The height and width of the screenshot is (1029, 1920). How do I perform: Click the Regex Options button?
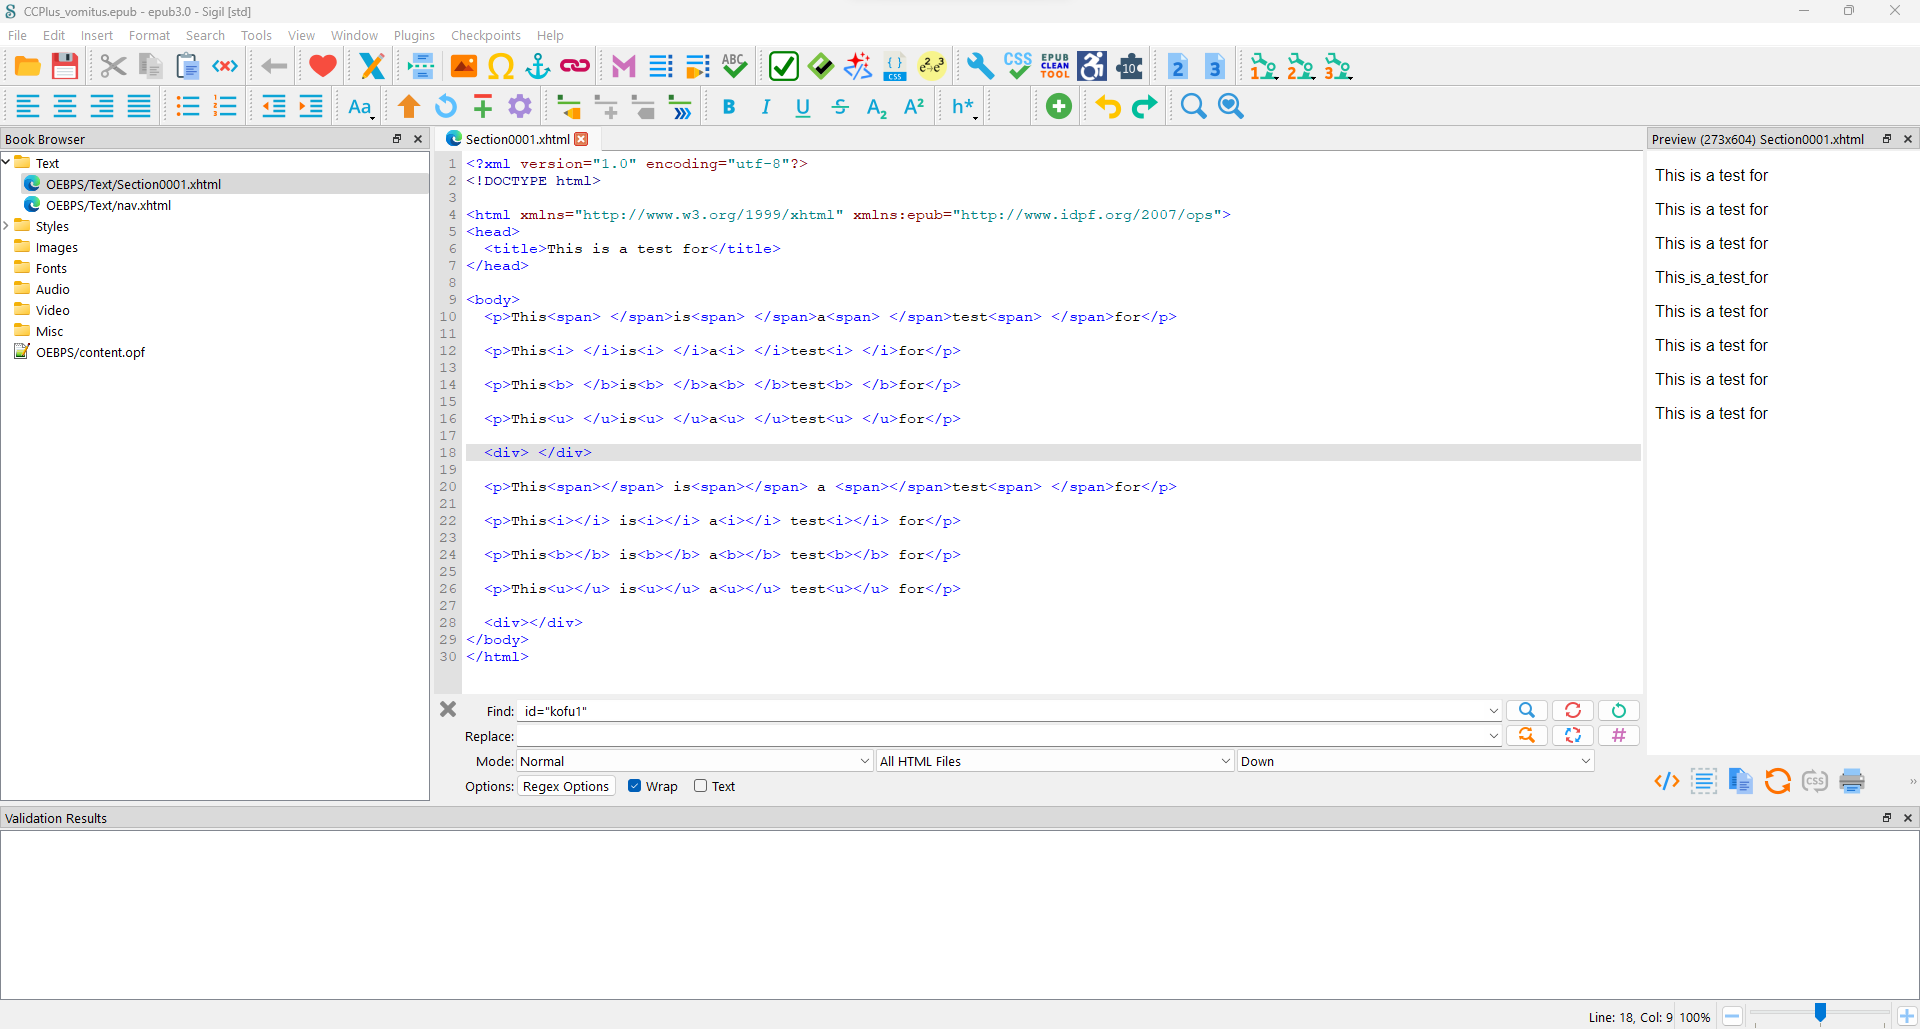tap(565, 786)
